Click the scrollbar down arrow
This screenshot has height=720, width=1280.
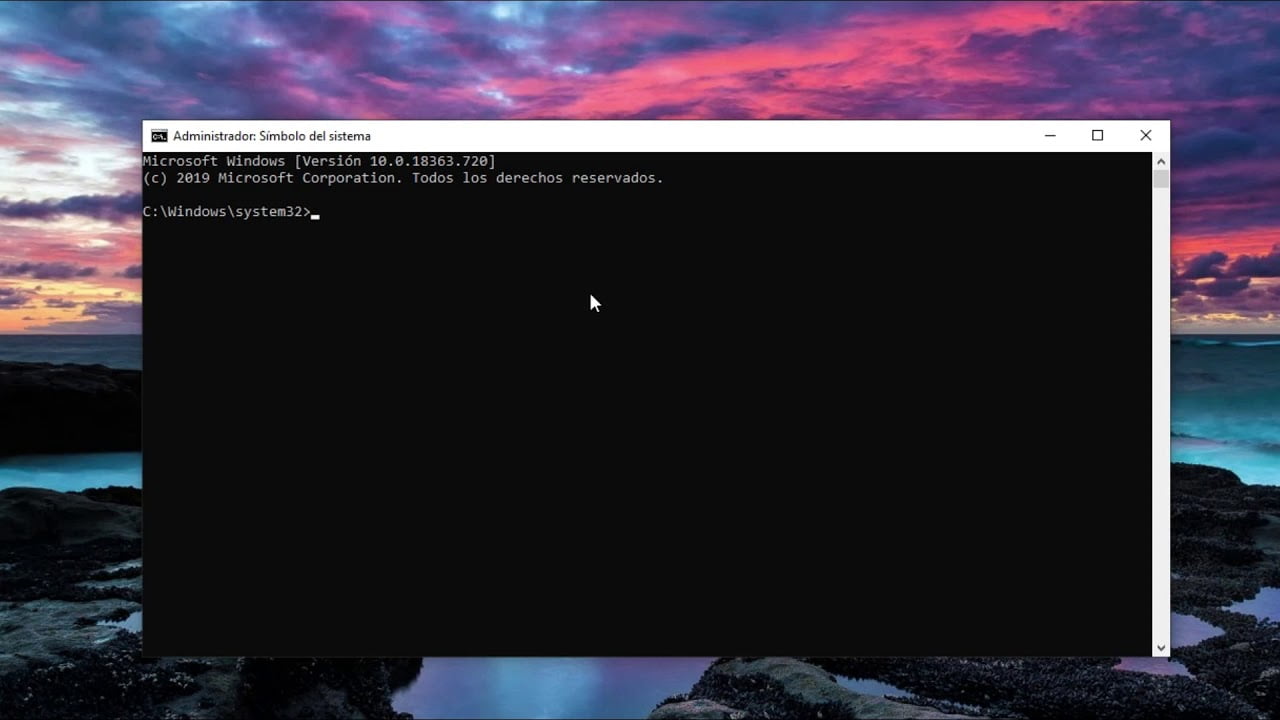(1161, 647)
